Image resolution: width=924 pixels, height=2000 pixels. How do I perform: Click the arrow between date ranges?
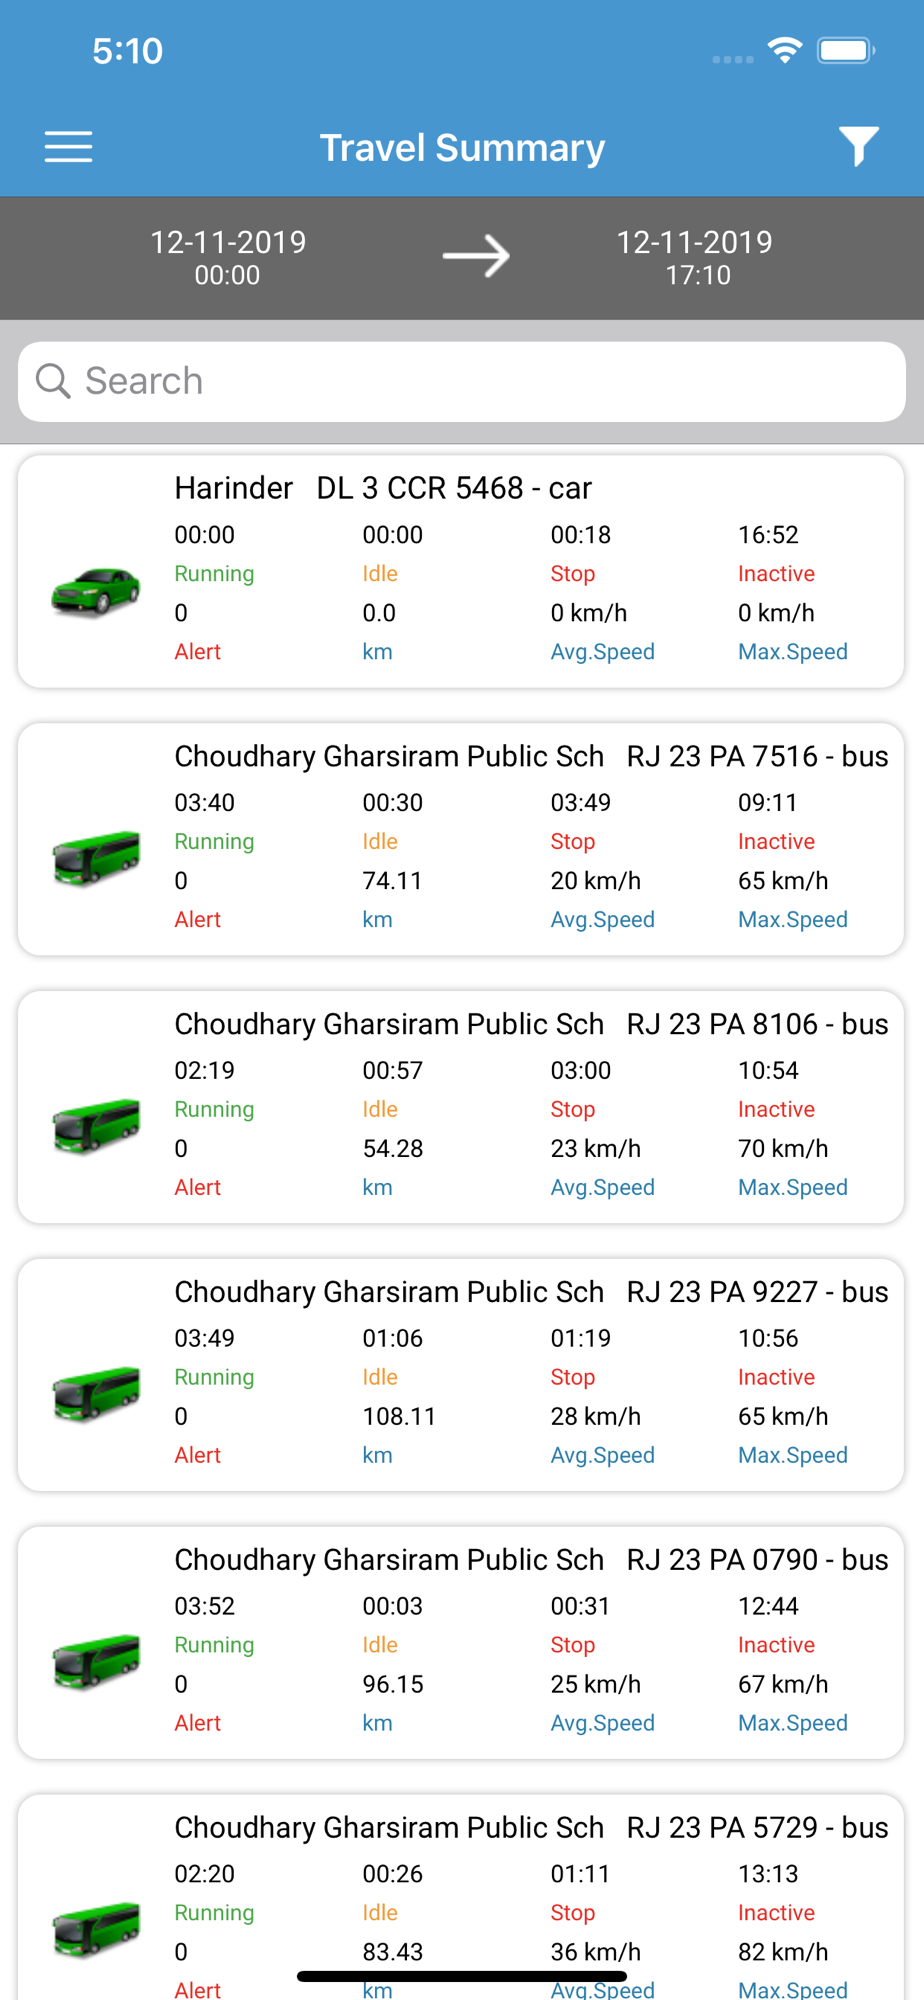(x=476, y=257)
